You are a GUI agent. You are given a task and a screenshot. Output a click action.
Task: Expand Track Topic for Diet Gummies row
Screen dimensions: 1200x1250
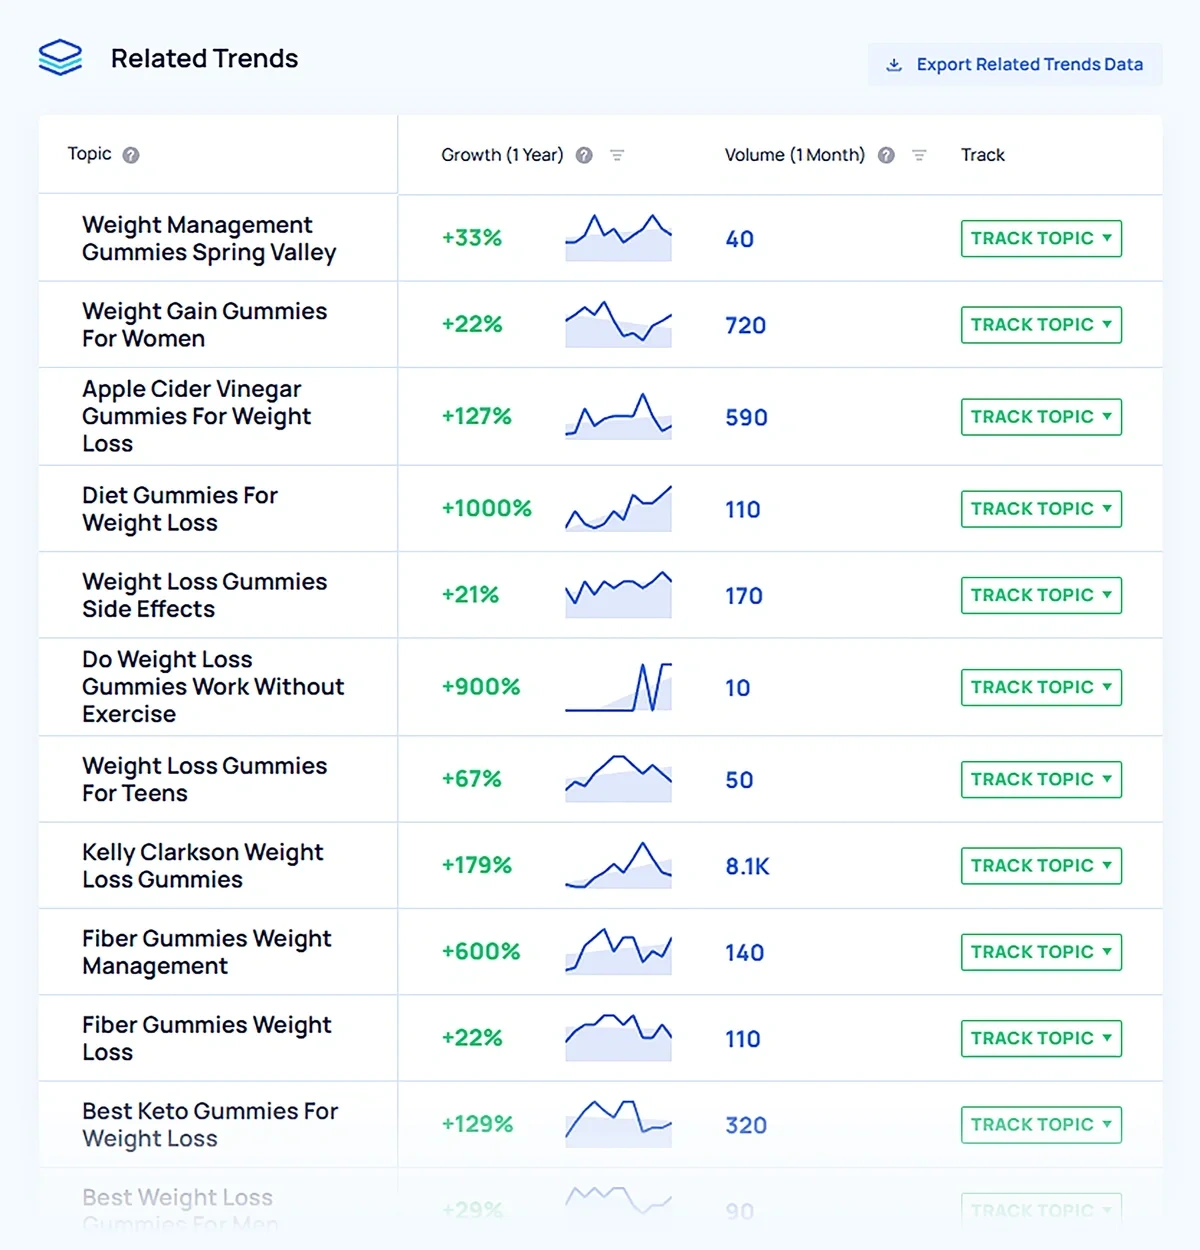point(1041,509)
